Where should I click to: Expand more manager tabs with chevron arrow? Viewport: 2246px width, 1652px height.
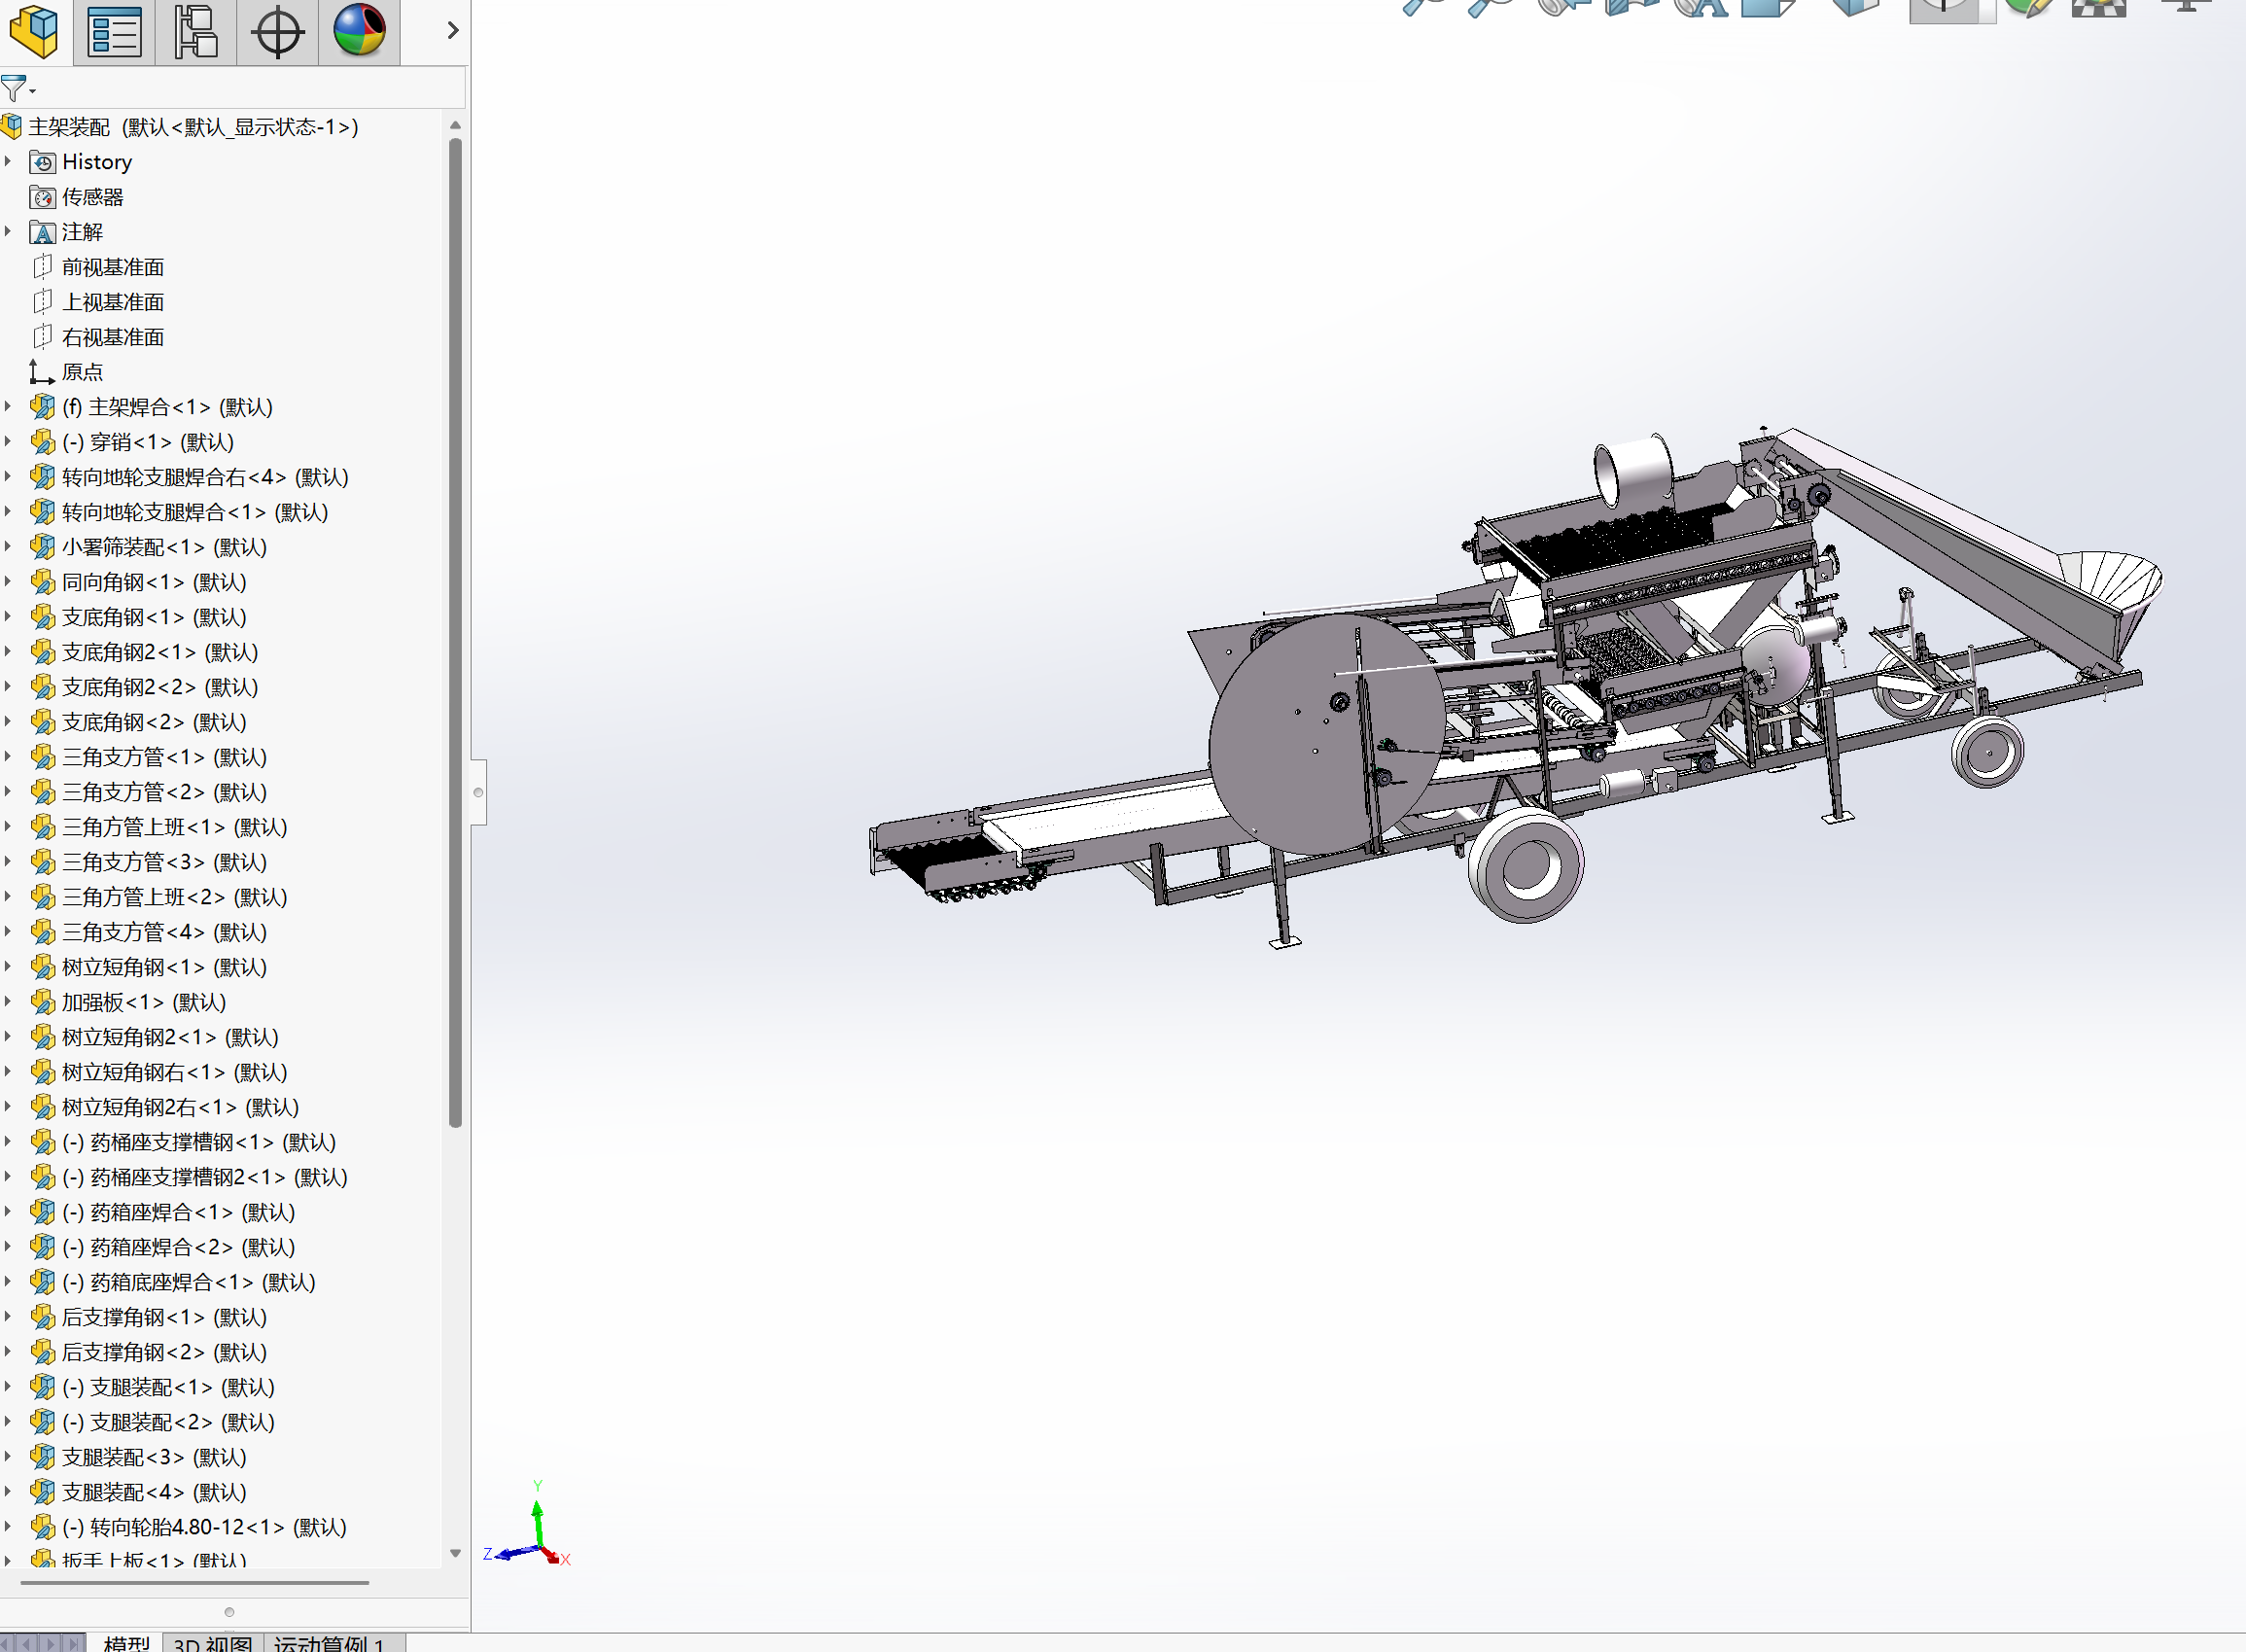[x=452, y=31]
